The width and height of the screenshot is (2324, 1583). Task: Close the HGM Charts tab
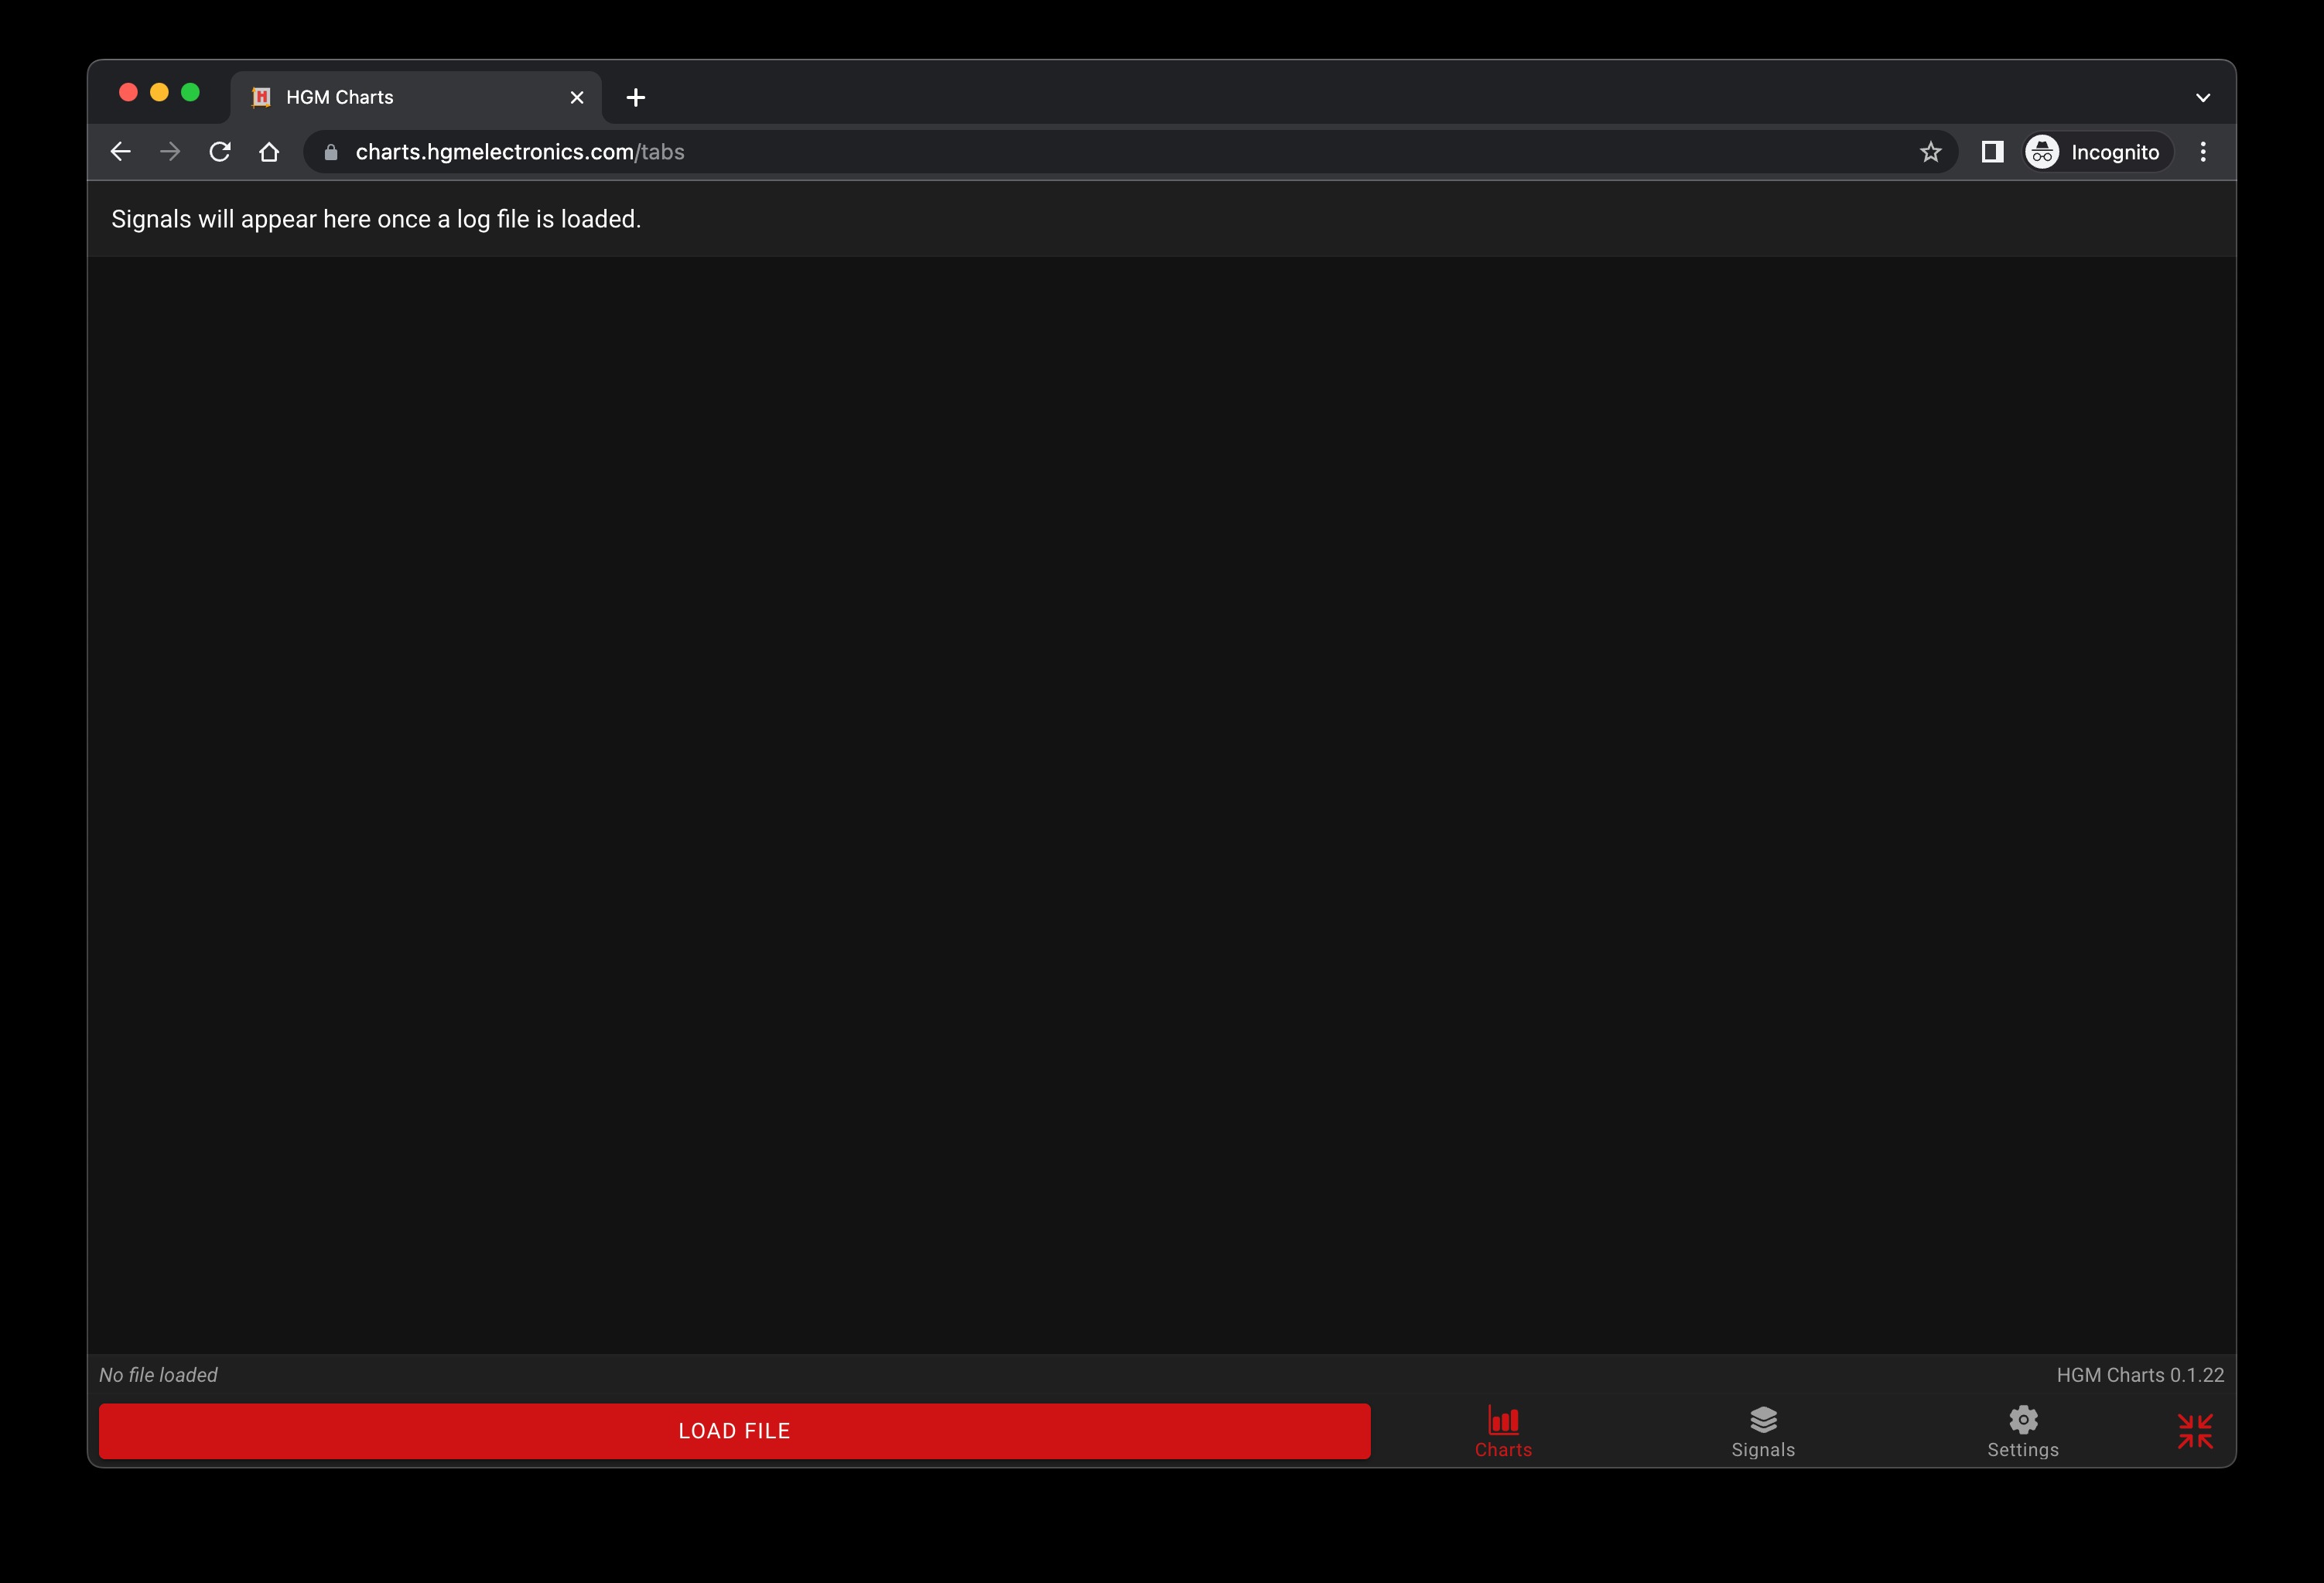pyautogui.click(x=577, y=97)
